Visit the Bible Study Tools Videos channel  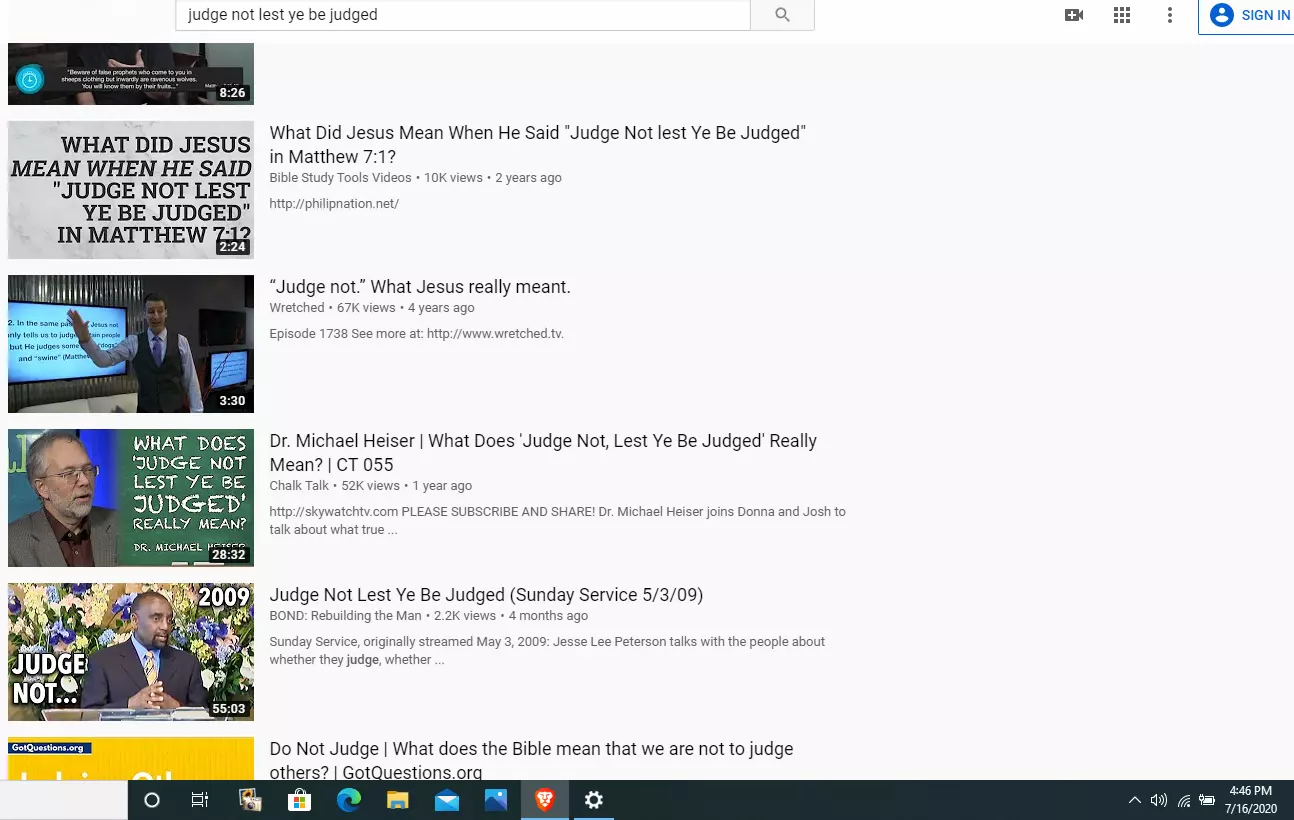[x=340, y=178]
